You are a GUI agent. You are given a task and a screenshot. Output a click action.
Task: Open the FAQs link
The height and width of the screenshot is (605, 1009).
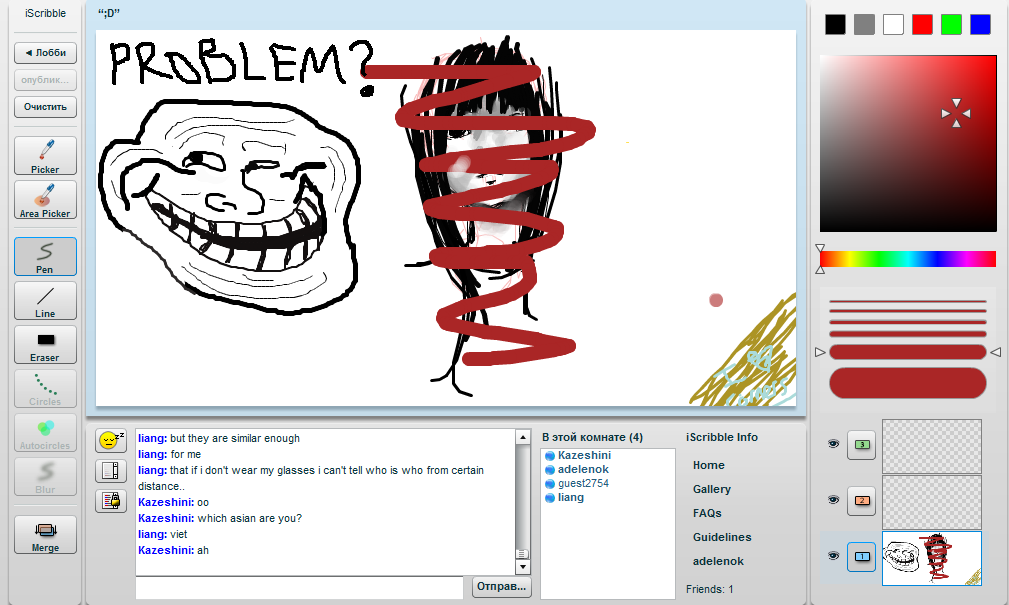click(707, 513)
